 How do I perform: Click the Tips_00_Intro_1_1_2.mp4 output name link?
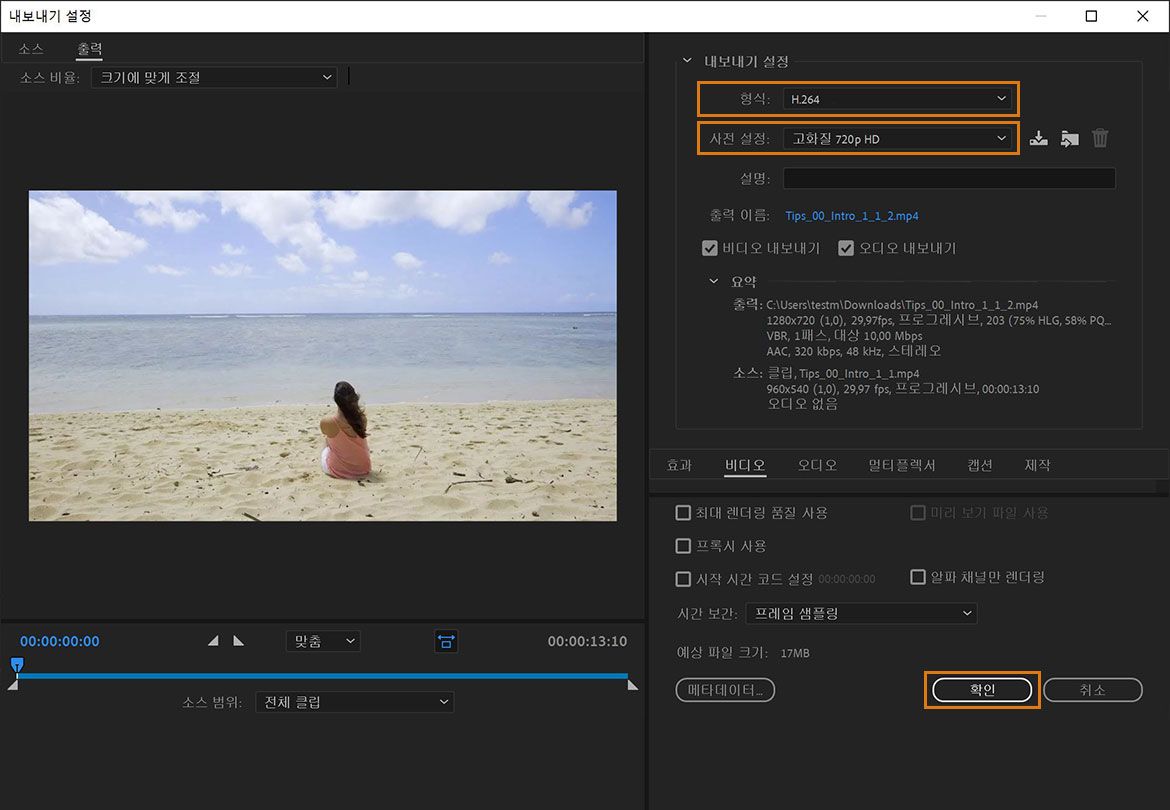tap(851, 215)
